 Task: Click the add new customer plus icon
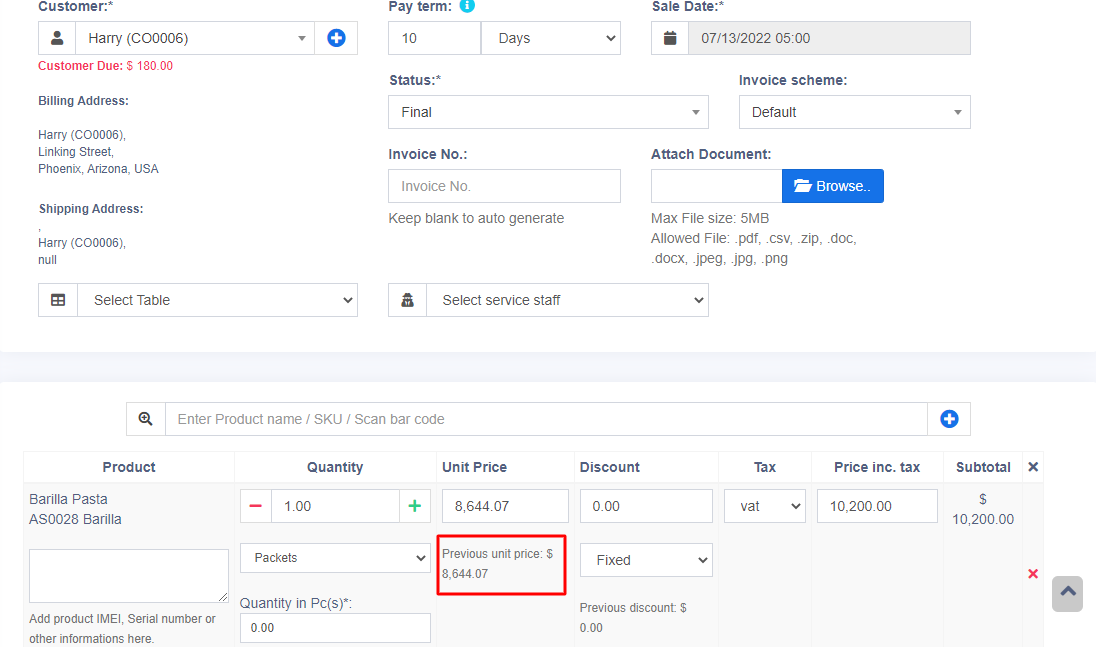(336, 38)
